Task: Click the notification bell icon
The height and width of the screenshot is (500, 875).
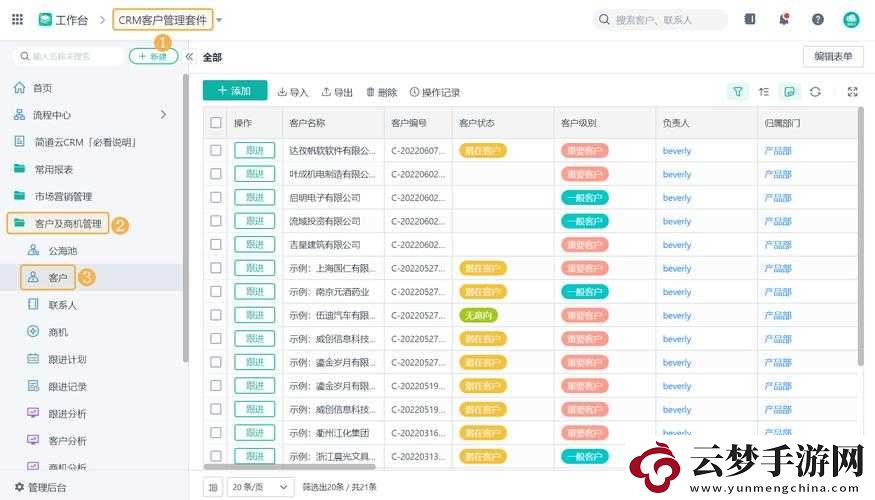Action: (784, 19)
